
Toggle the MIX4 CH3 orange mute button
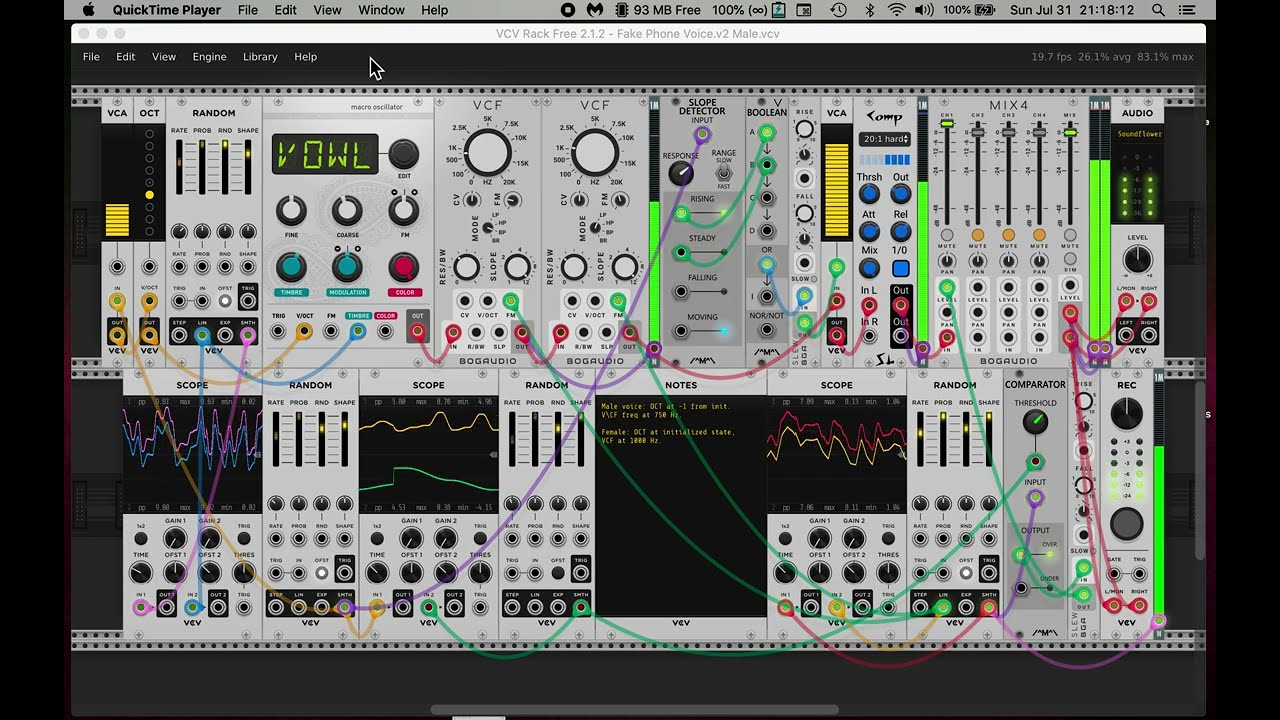tap(1009, 234)
